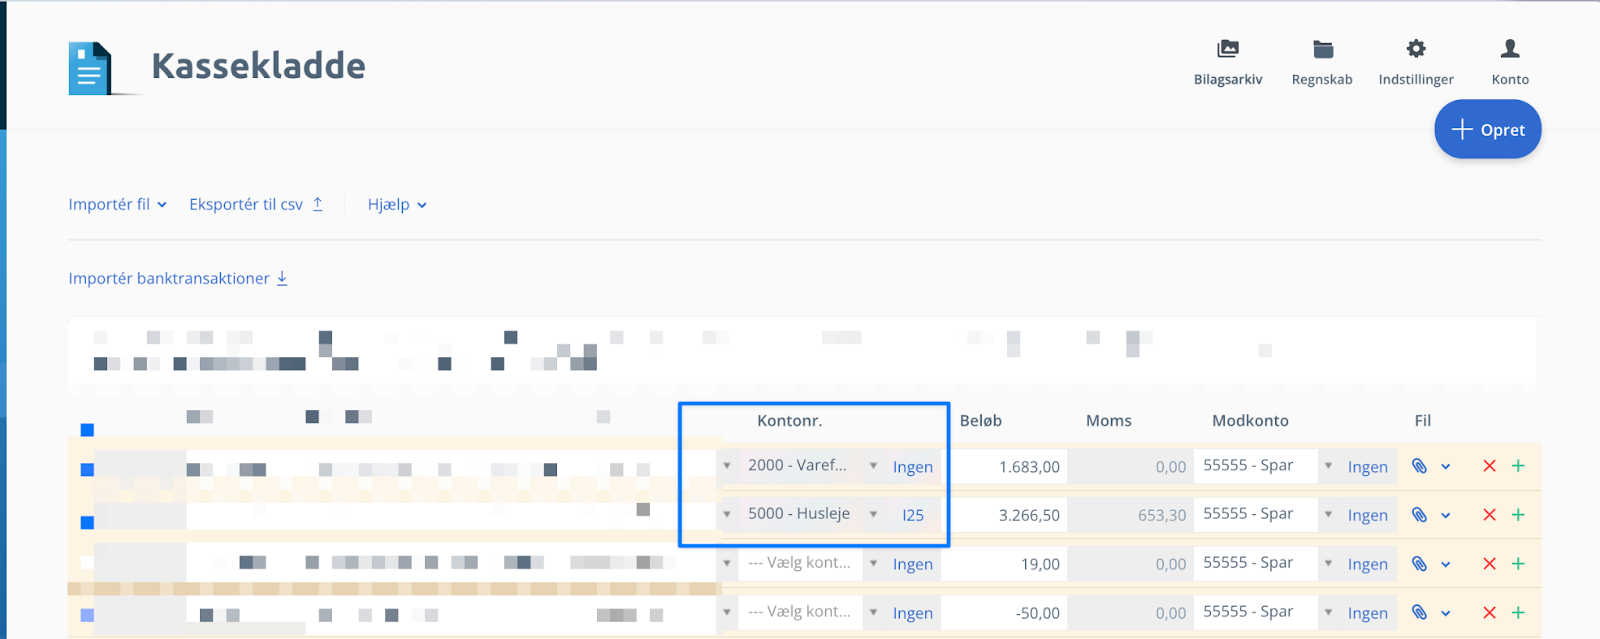Toggle checkbox for the 5000 - Husleje row
The width and height of the screenshot is (1600, 639).
point(87,523)
